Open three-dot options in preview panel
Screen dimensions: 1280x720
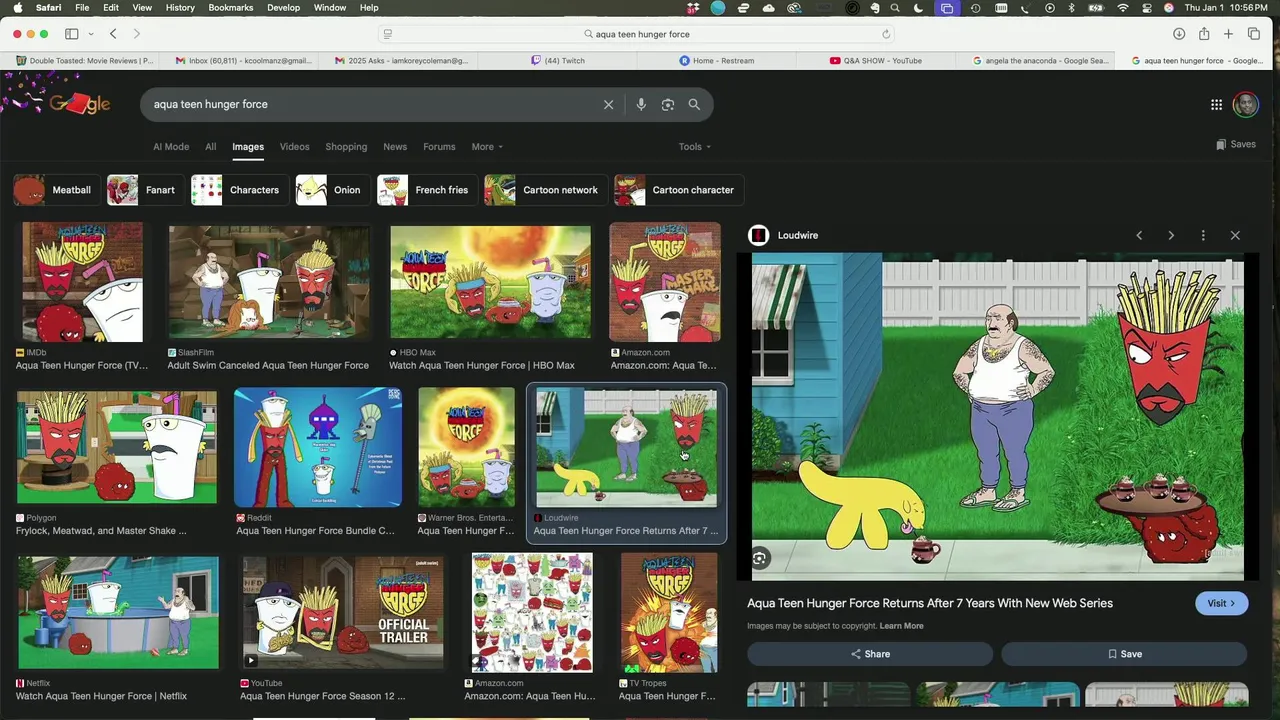tap(1203, 235)
